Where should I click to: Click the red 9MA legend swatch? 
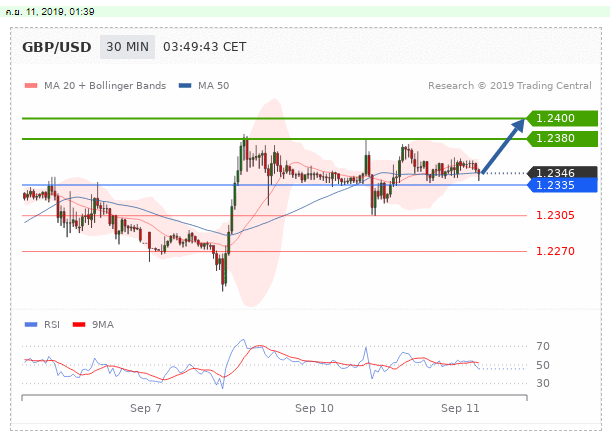click(79, 324)
